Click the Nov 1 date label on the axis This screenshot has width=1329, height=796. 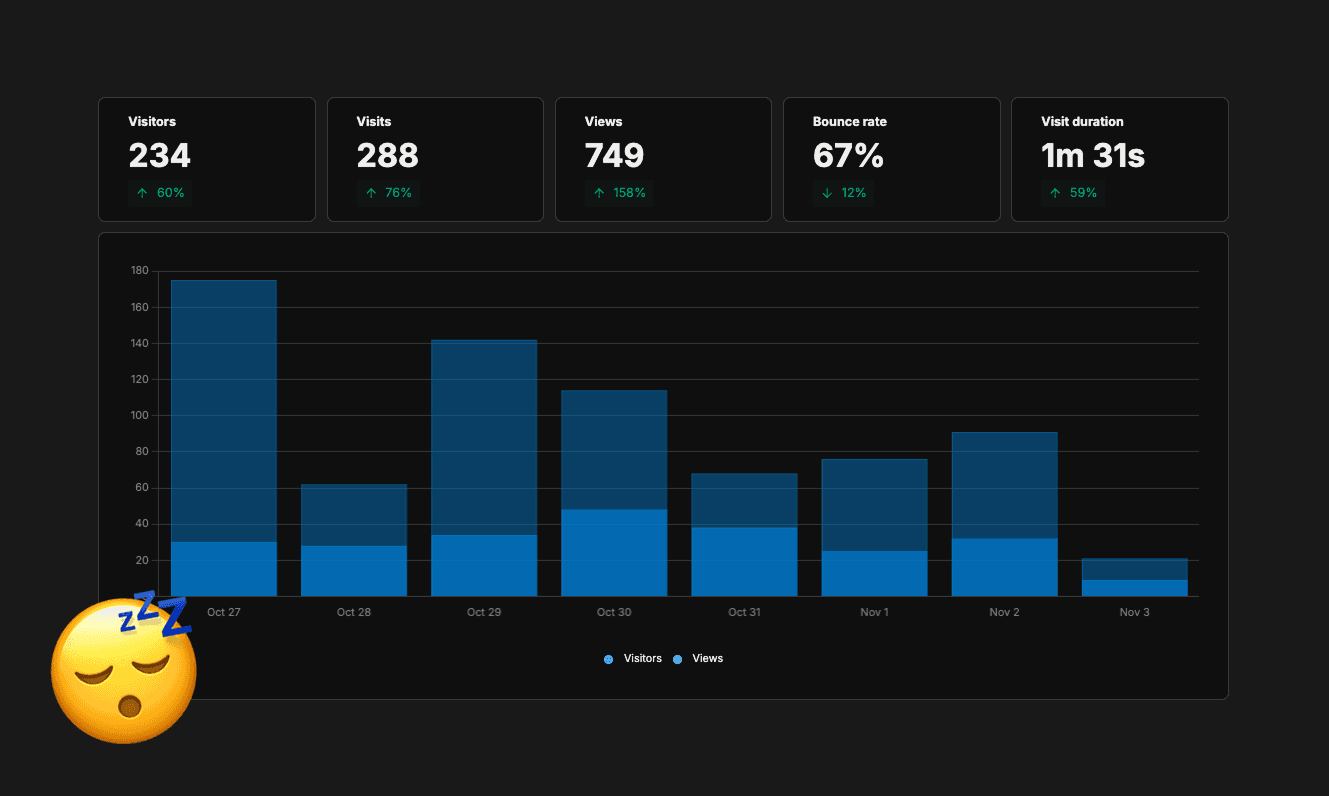click(x=874, y=612)
